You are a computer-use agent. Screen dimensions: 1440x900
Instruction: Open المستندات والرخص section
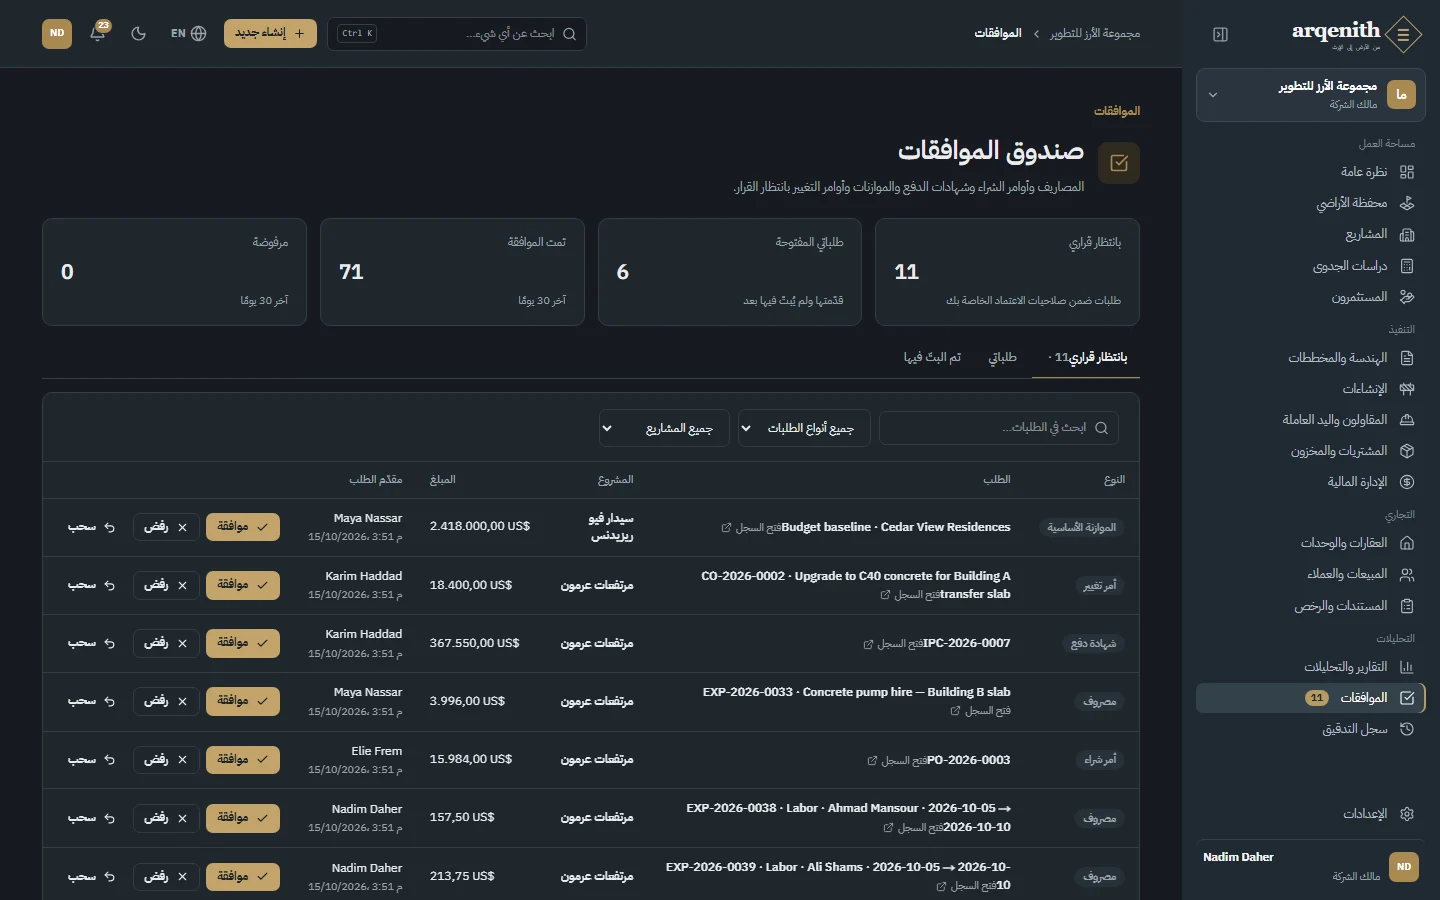1310,606
